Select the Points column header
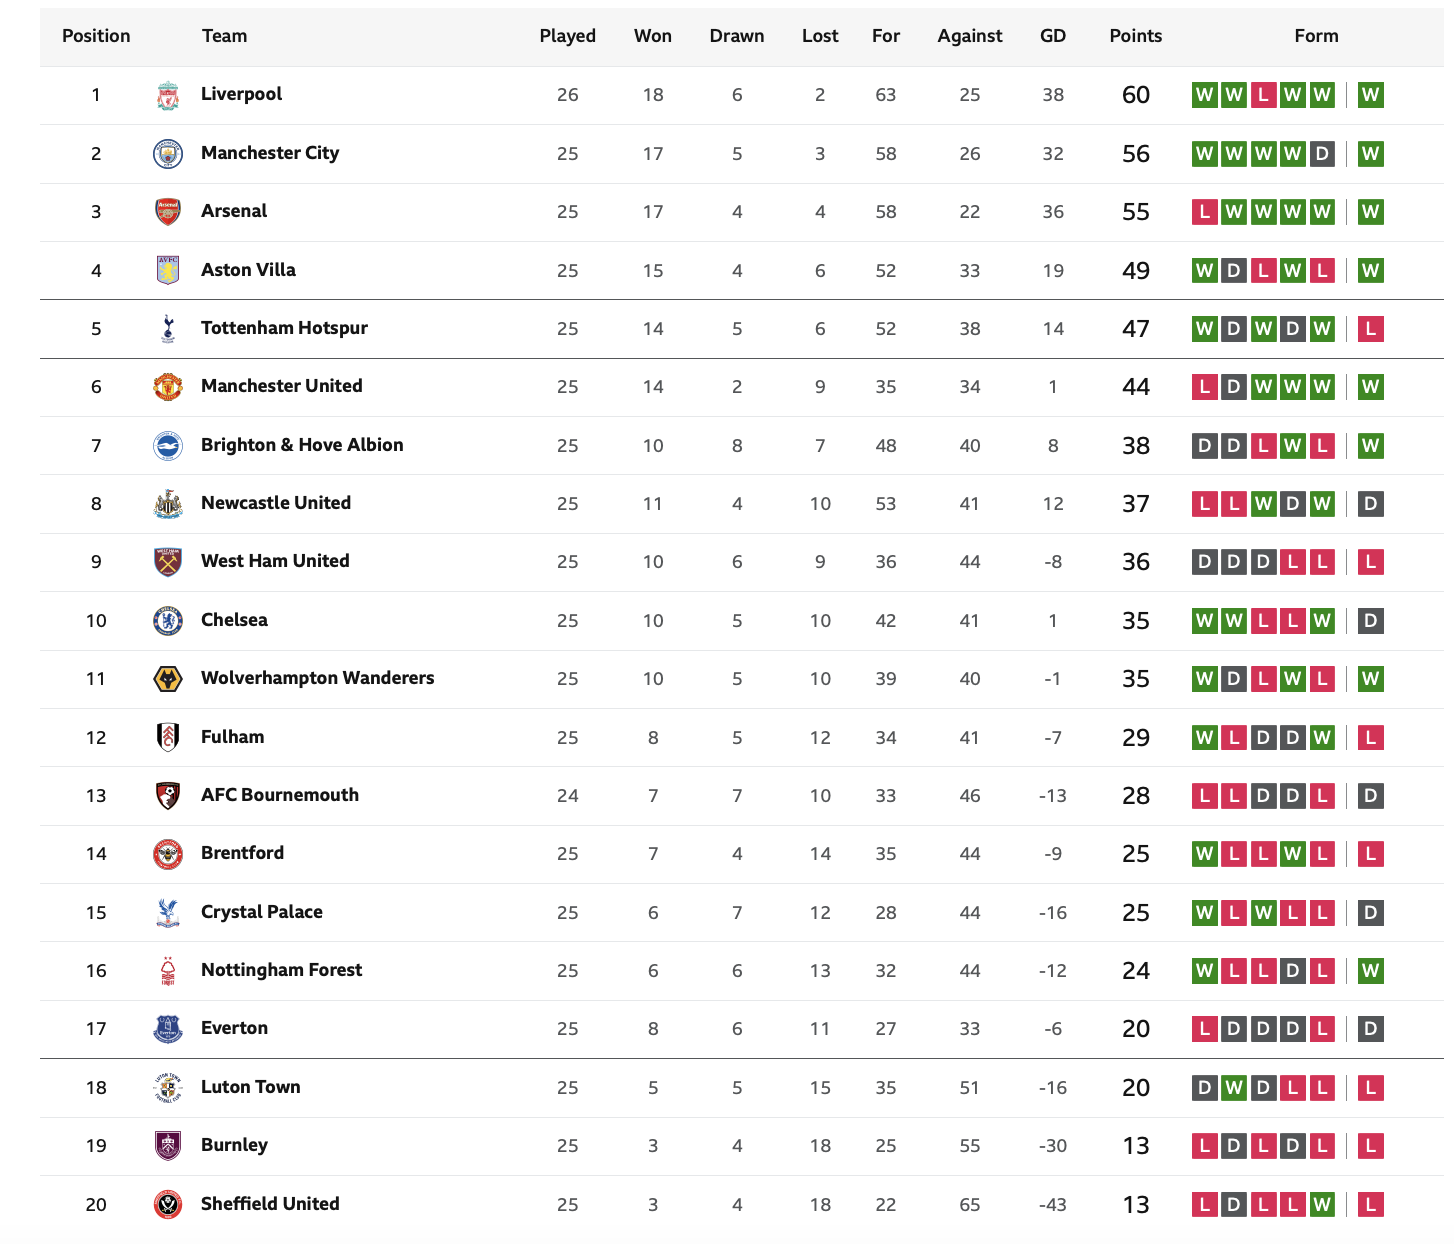The width and height of the screenshot is (1454, 1244). click(1136, 36)
